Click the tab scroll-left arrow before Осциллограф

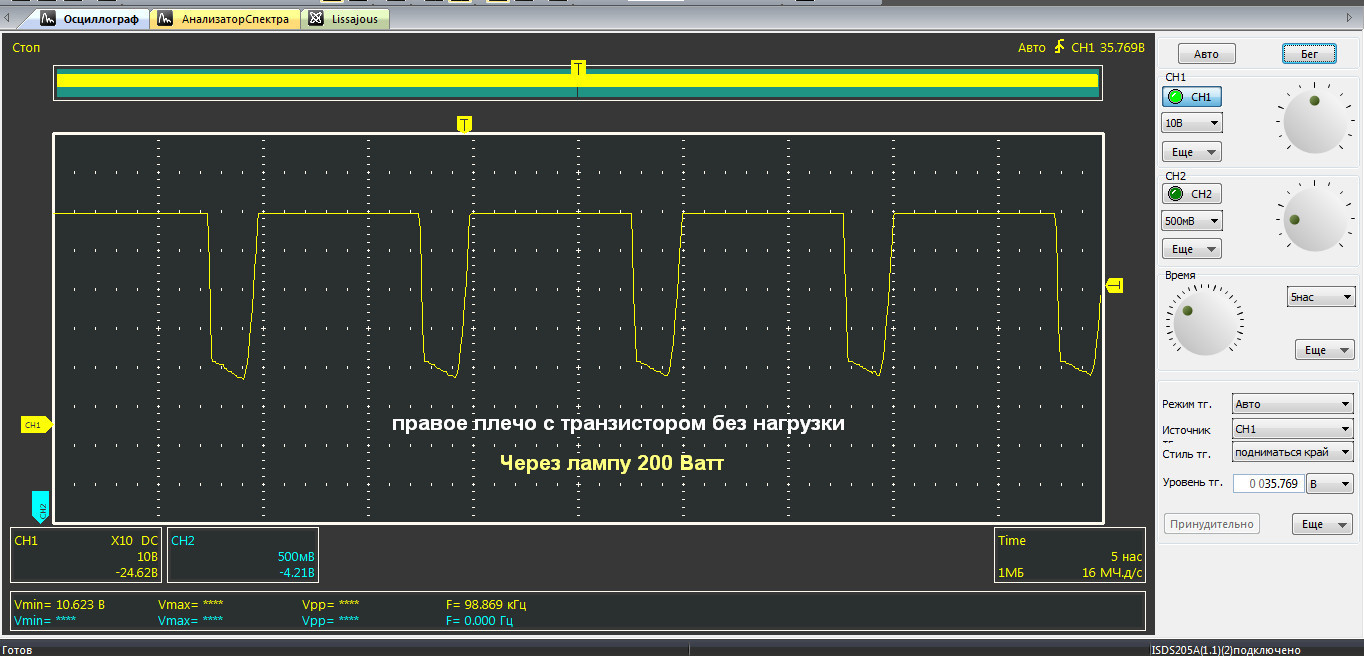coord(8,19)
